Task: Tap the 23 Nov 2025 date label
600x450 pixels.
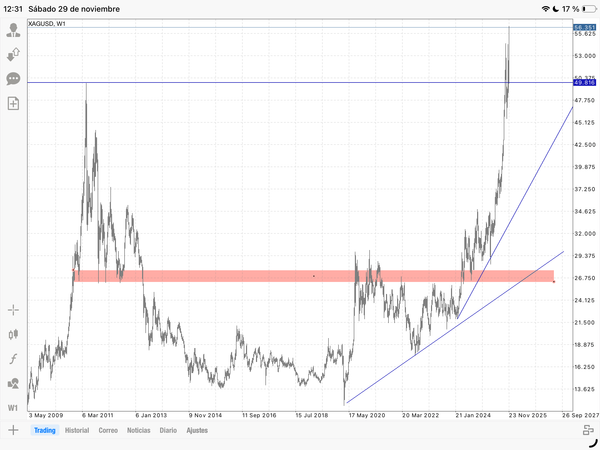Action: [x=528, y=415]
